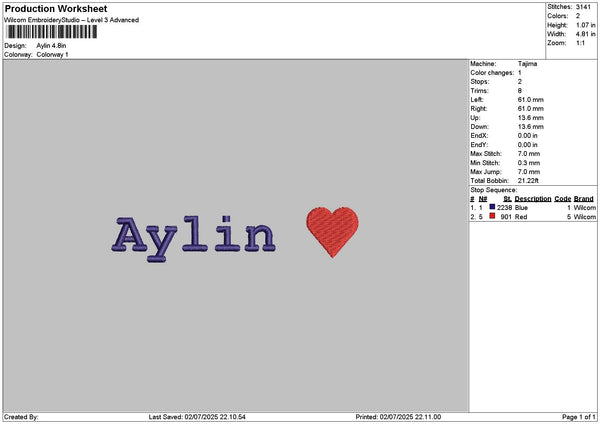The height and width of the screenshot is (424, 600).
Task: Click the Code column header
Action: coord(562,199)
